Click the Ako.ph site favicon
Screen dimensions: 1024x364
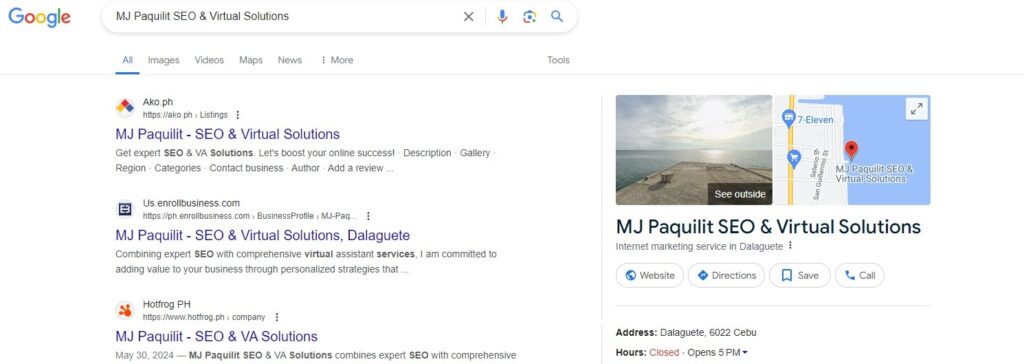coord(125,107)
